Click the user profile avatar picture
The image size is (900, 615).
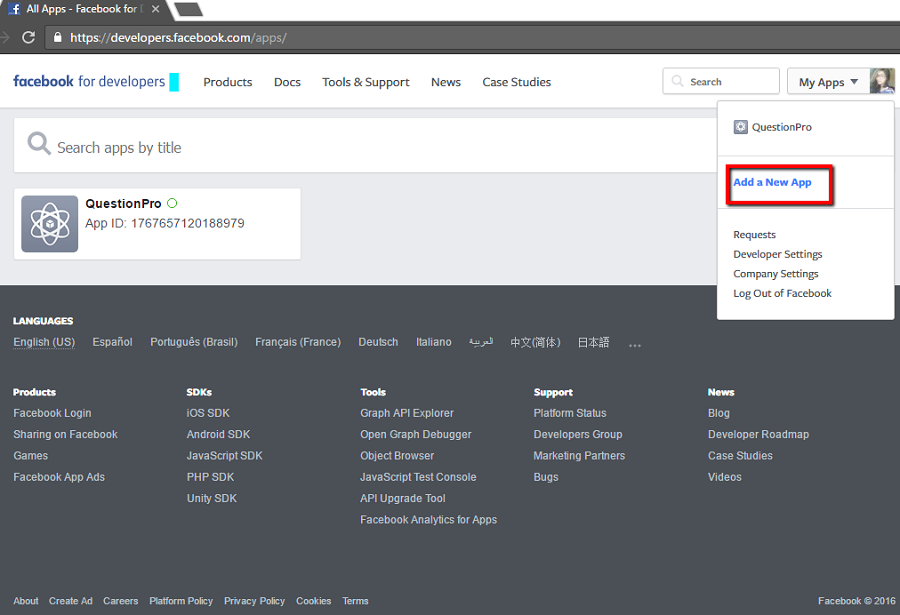(881, 82)
